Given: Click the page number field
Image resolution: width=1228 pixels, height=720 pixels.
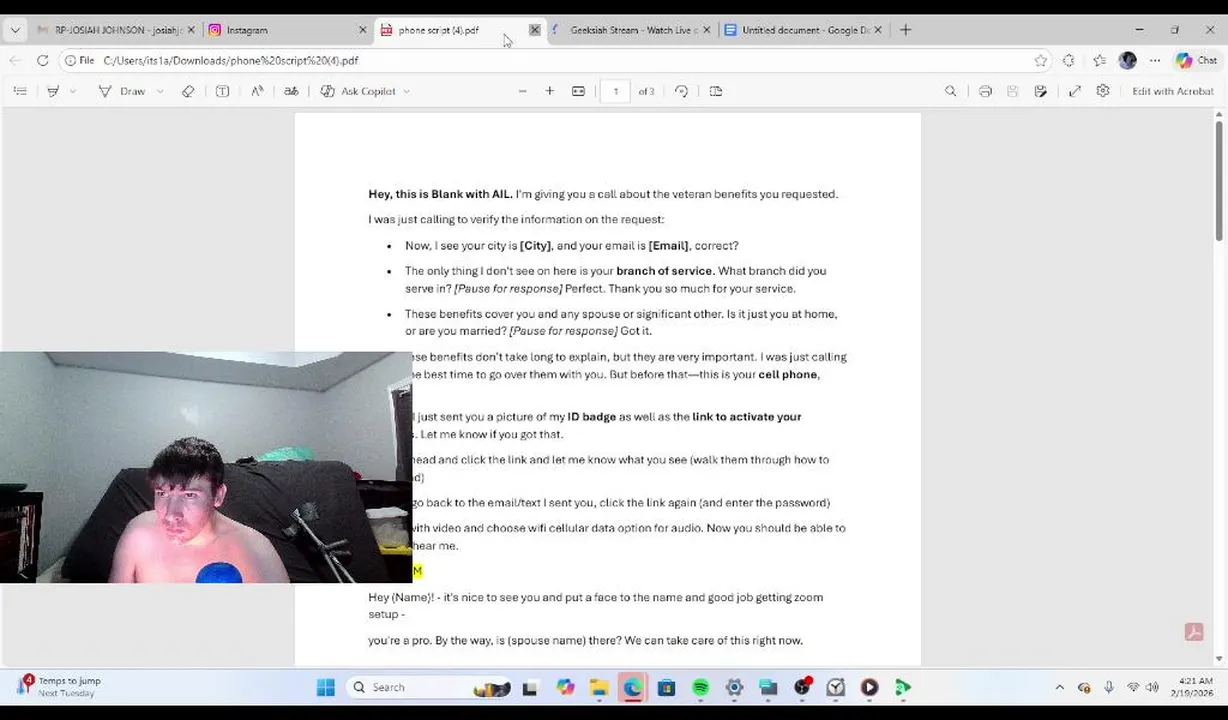Looking at the screenshot, I should point(615,91).
